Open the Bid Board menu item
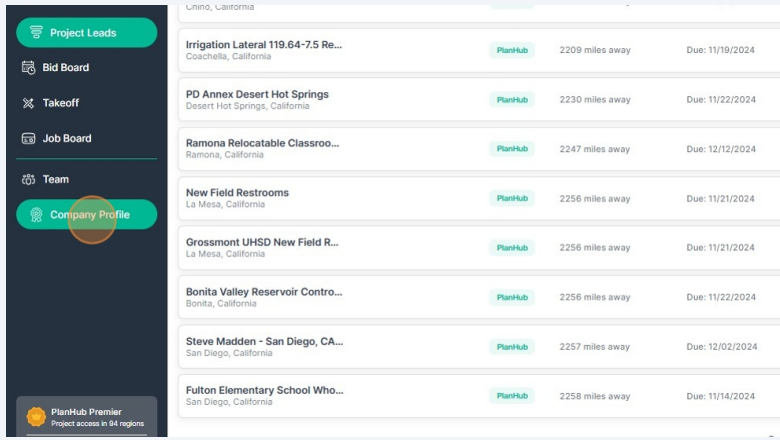 (87, 68)
